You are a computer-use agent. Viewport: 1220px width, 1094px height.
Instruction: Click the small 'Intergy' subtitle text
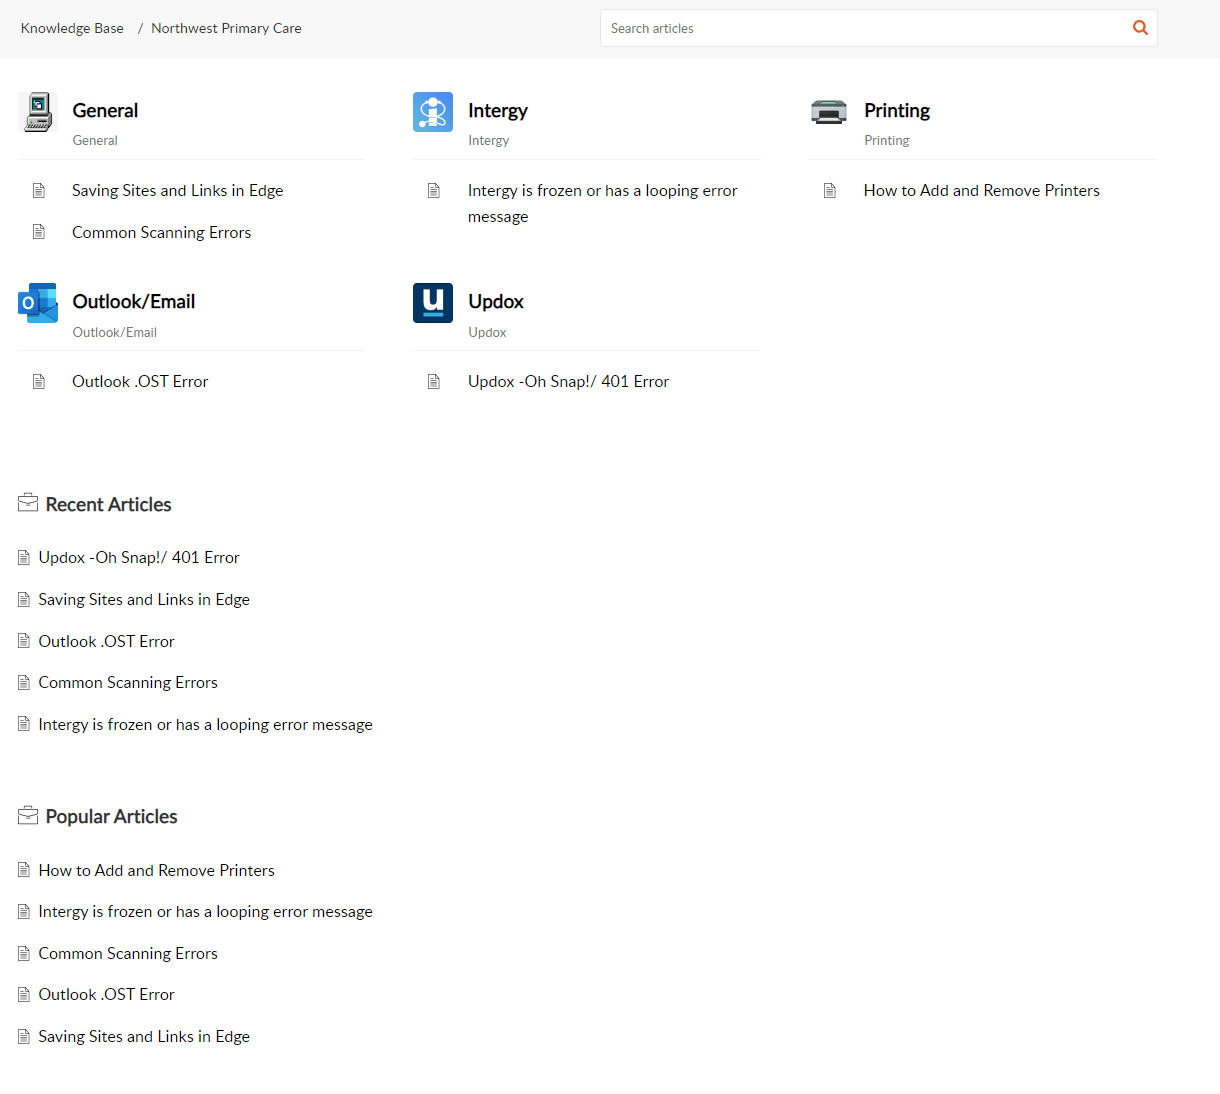tap(488, 140)
